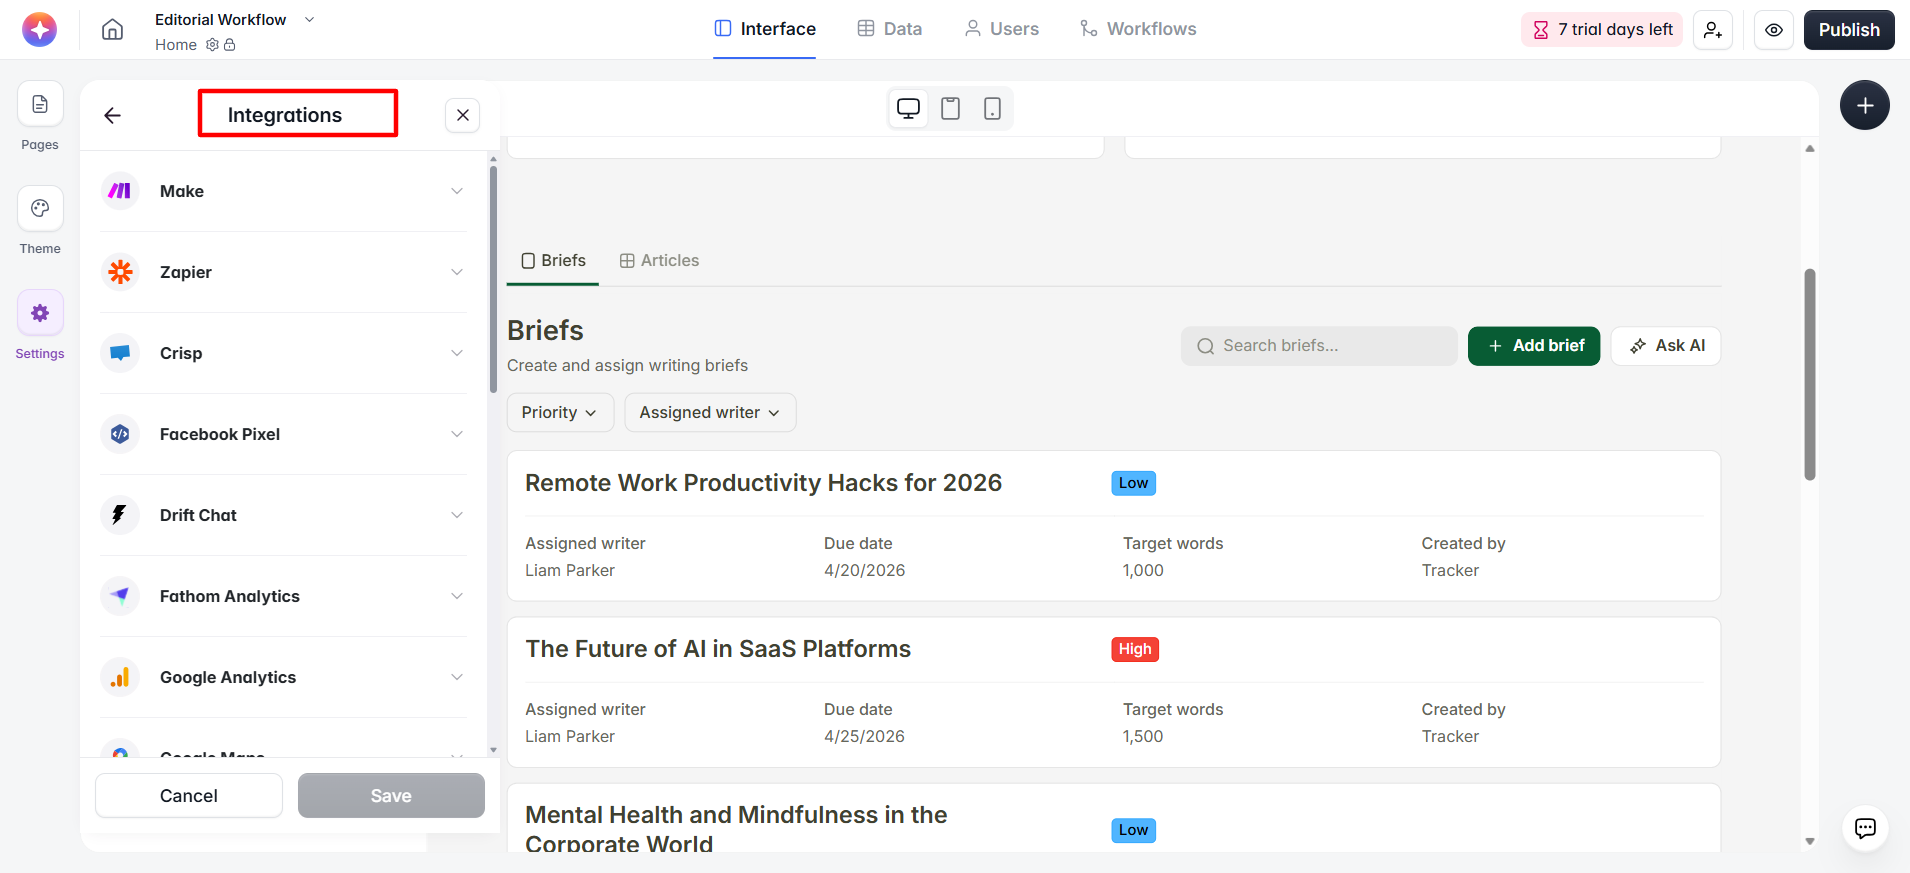This screenshot has width=1910, height=873.
Task: Click the High priority badge
Action: (x=1135, y=649)
